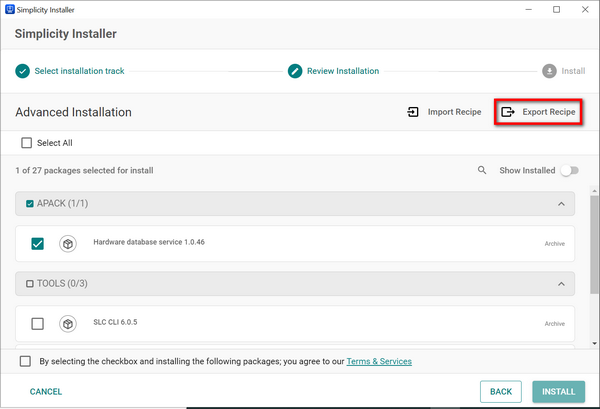Click the Import Recipe arrow icon
The image size is (600, 409).
pyautogui.click(x=413, y=112)
